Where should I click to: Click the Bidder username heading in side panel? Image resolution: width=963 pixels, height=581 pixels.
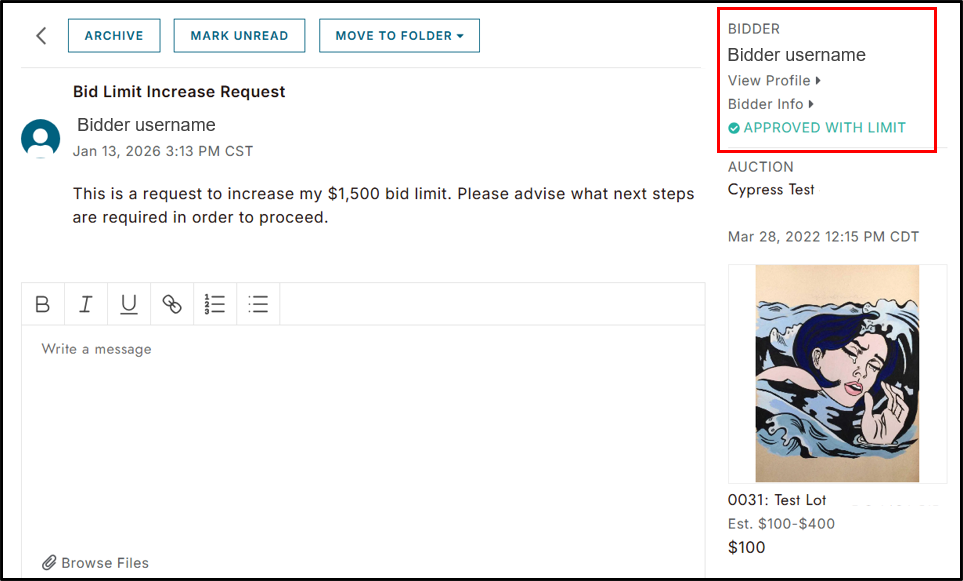797,55
